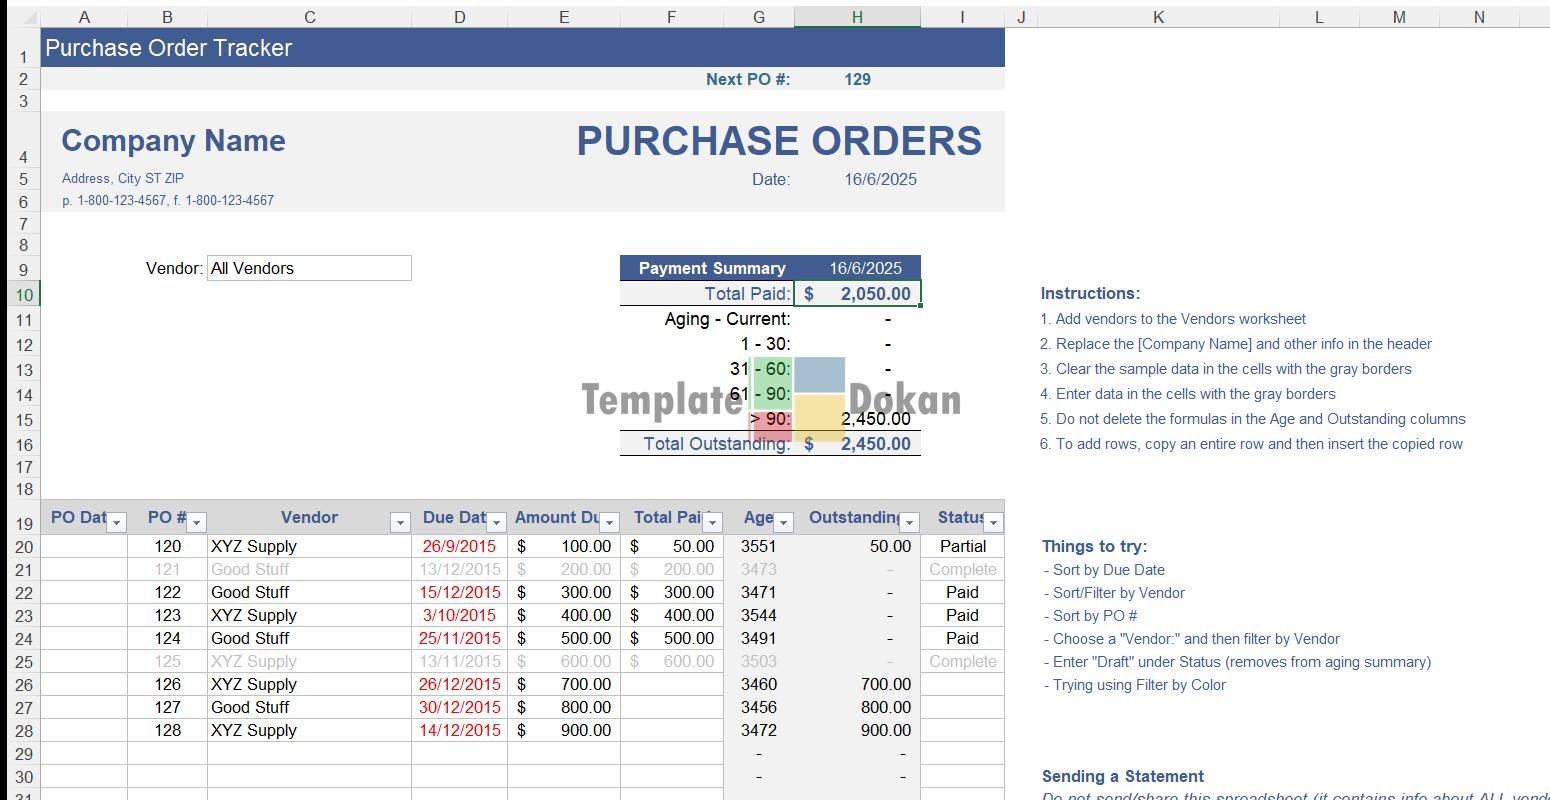Select the Total Paid $2,050.00 cell

coord(857,294)
